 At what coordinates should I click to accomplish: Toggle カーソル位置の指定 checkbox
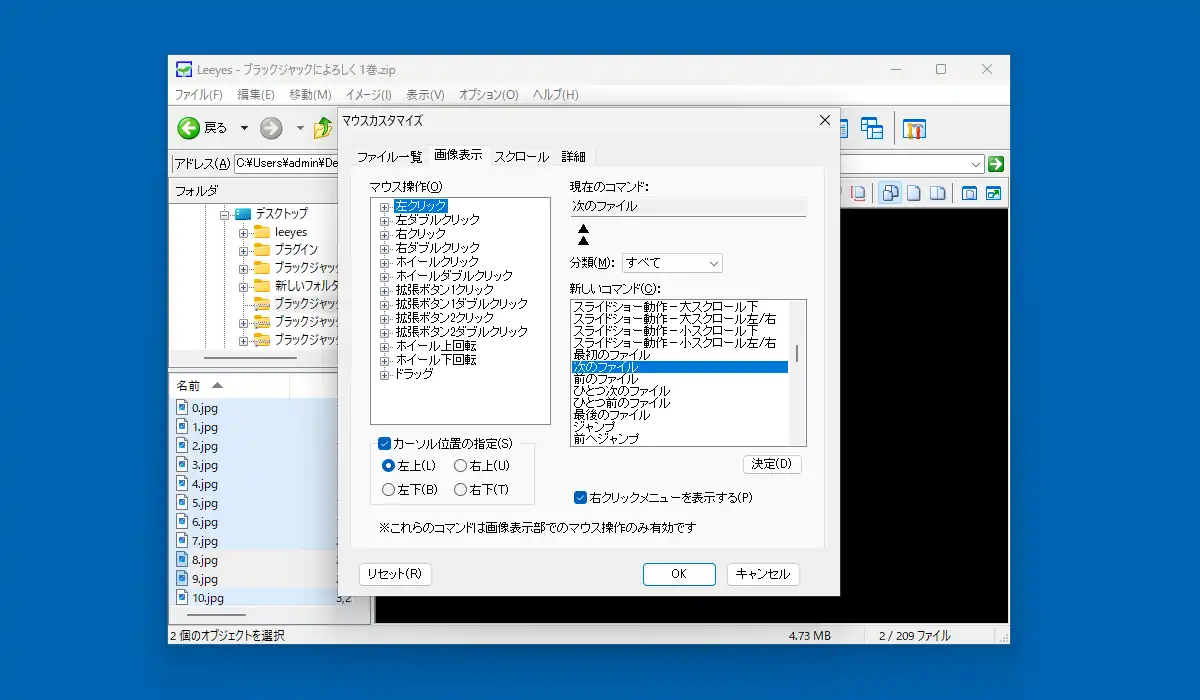tap(384, 443)
